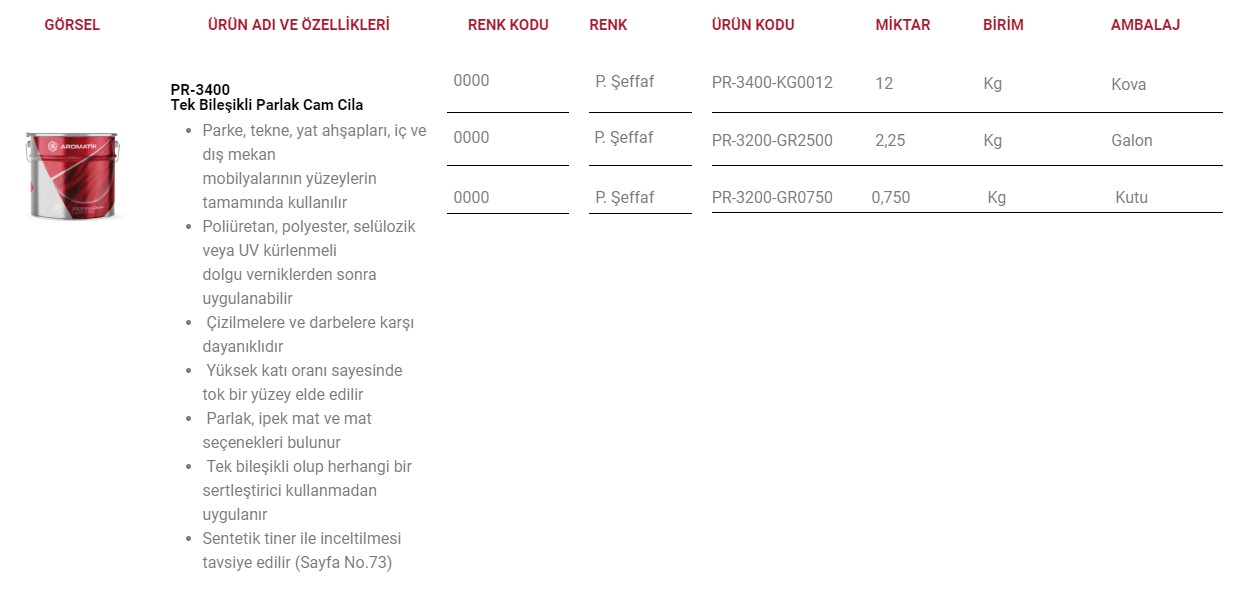Click the red paint can product image
Screen dimensions: 1238x599
point(72,176)
